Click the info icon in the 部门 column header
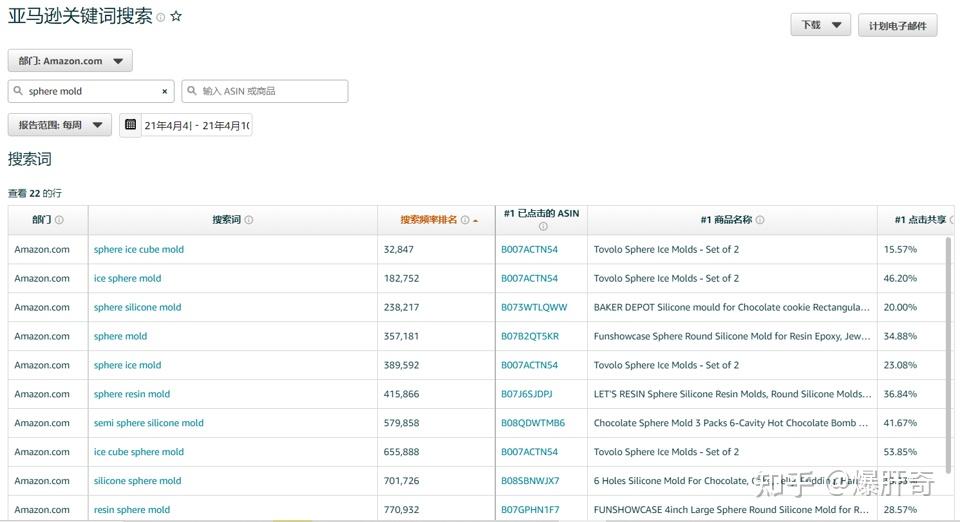 point(59,220)
